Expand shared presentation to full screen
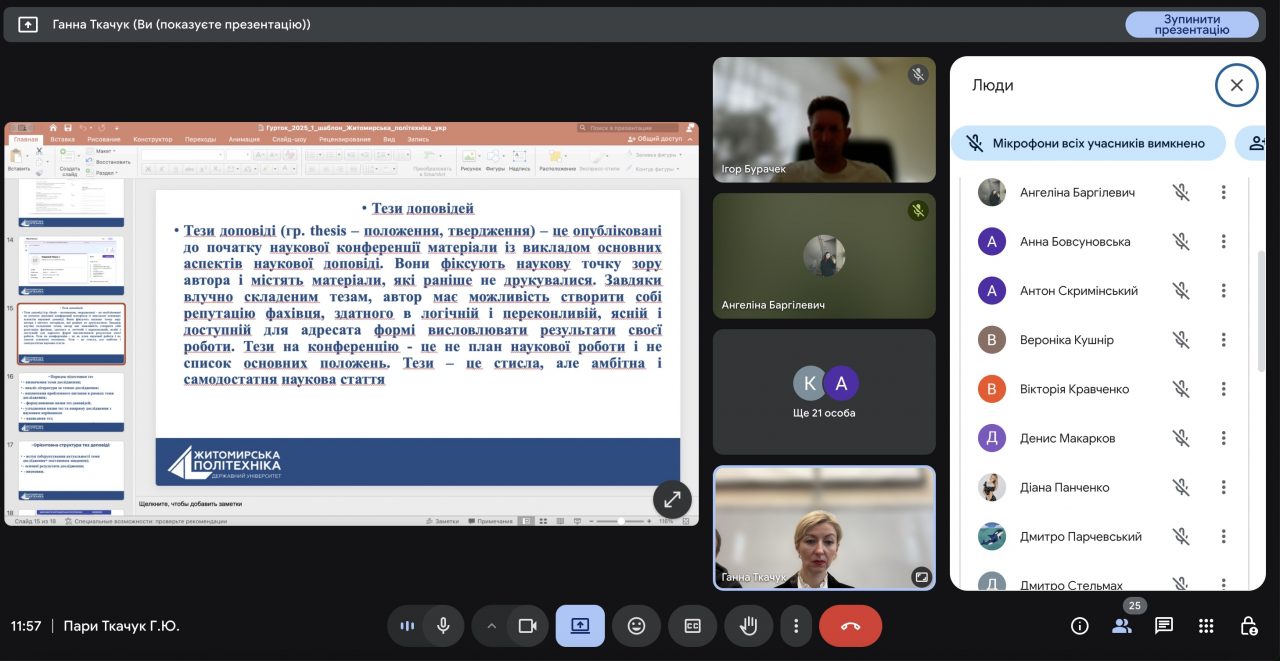1280x661 pixels. (672, 499)
